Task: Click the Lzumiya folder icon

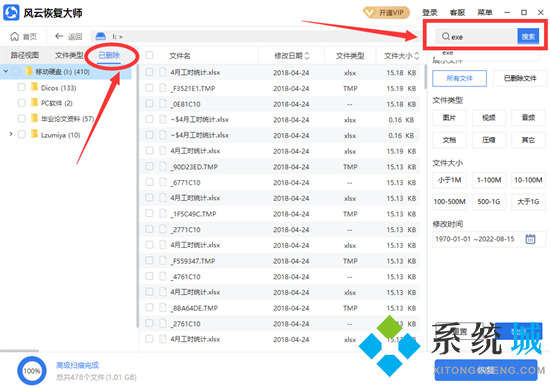Action: coord(34,134)
